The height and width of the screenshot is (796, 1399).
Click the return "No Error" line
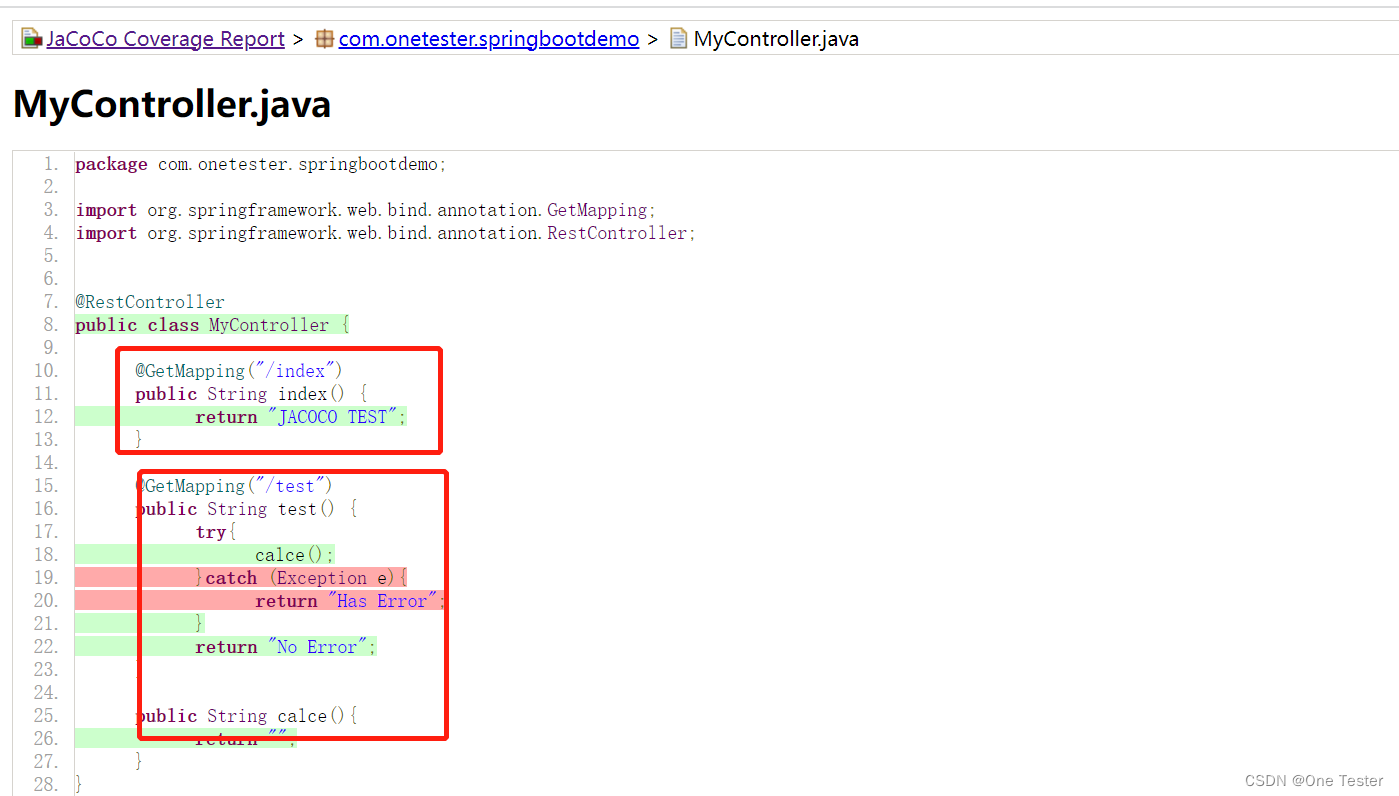coord(286,647)
